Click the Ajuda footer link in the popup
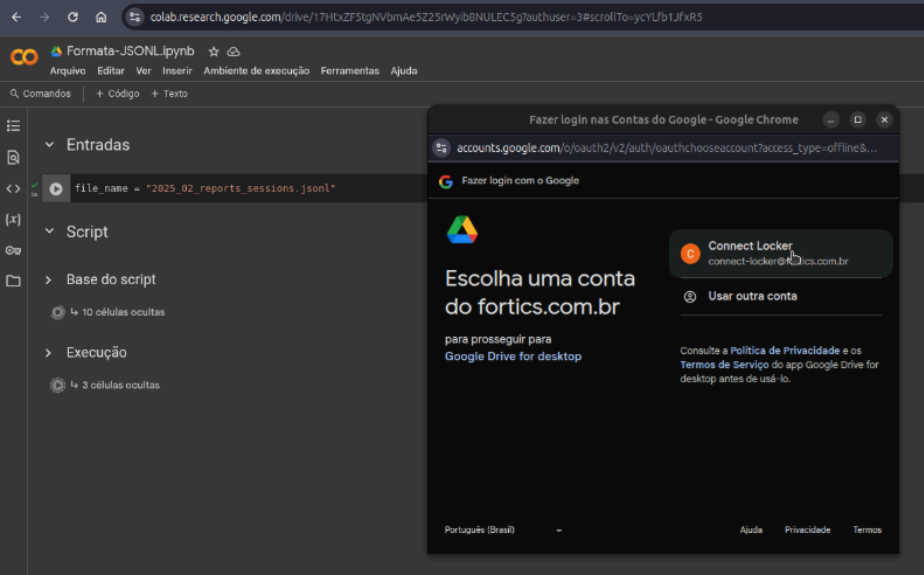Screen dimensions: 924x575 [751, 530]
